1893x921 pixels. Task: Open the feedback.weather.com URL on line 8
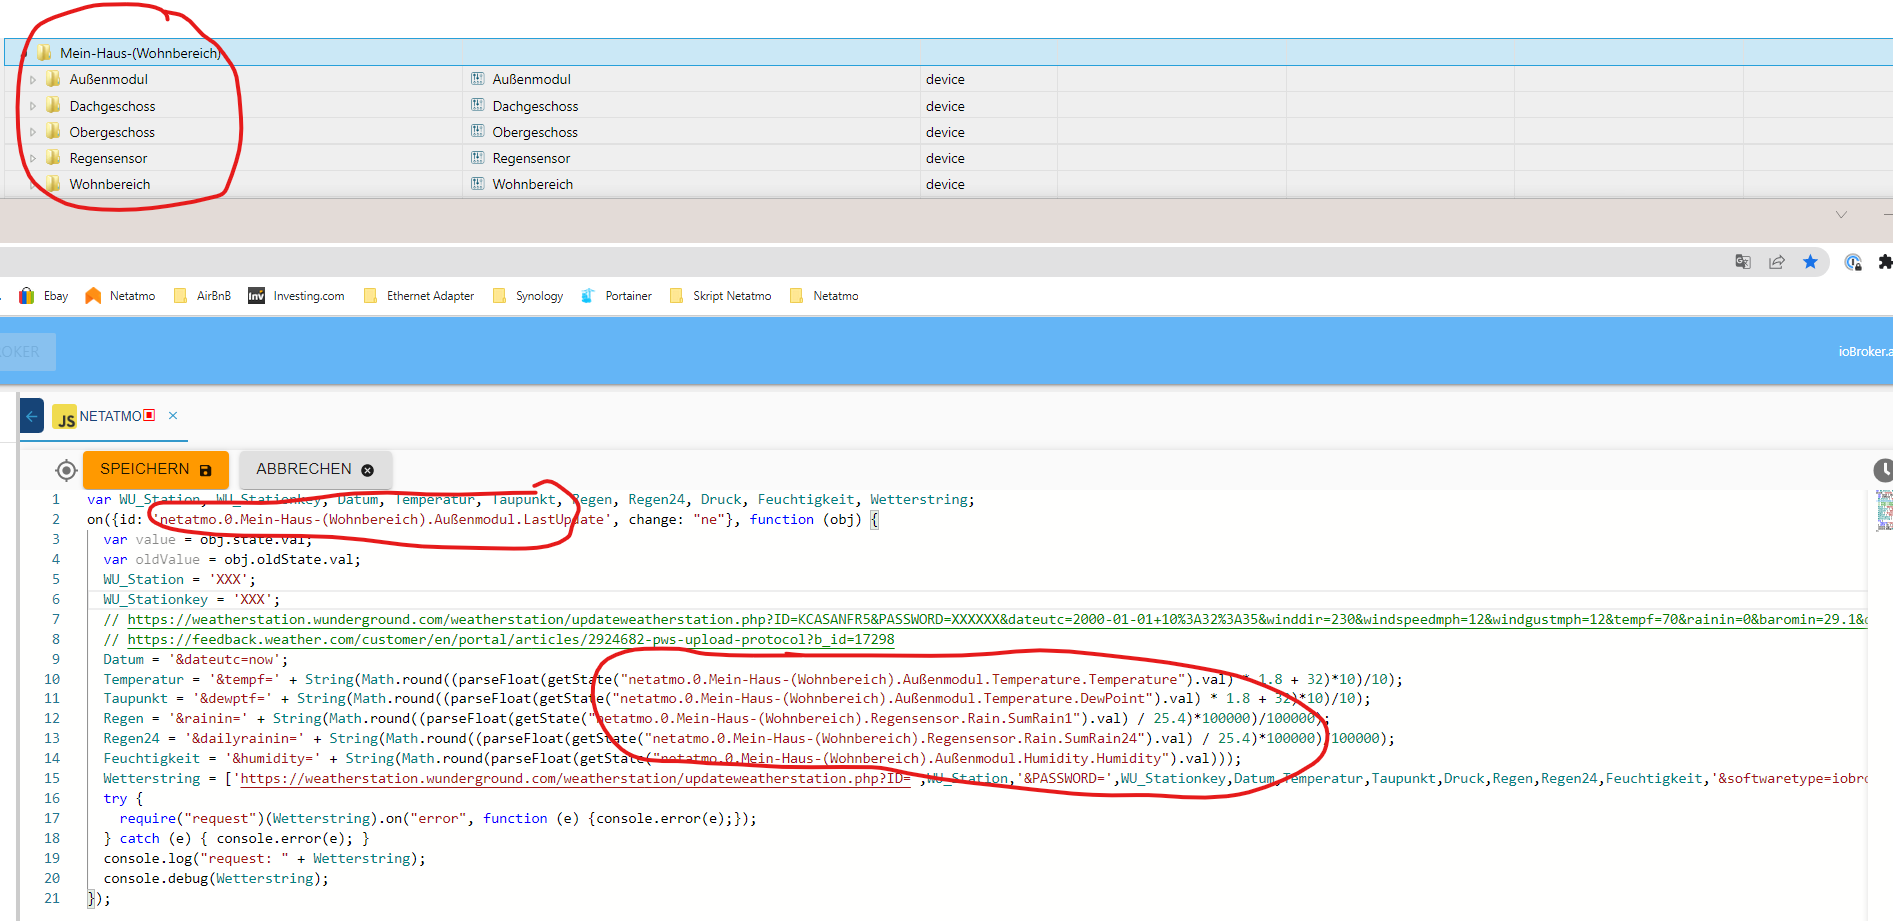(511, 639)
